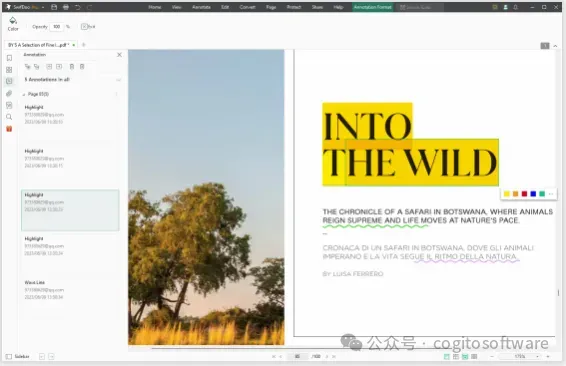This screenshot has width=566, height=366.
Task: Open the Attachments paperclip panel
Action: (x=9, y=93)
